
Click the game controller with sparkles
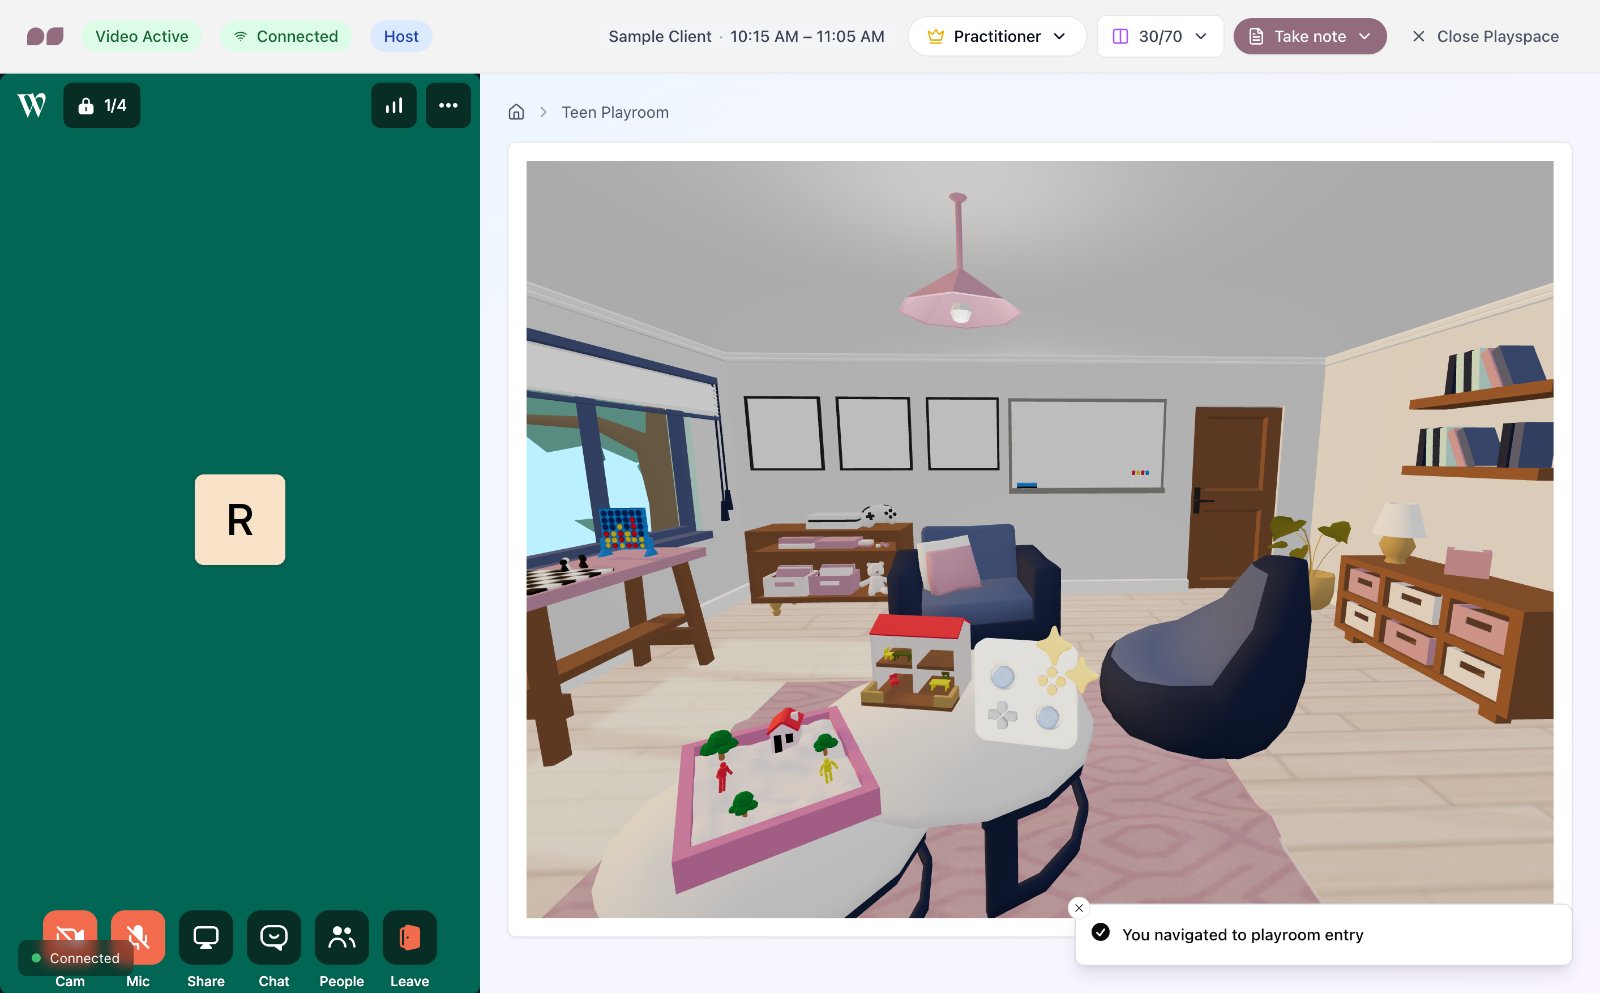pos(1030,691)
